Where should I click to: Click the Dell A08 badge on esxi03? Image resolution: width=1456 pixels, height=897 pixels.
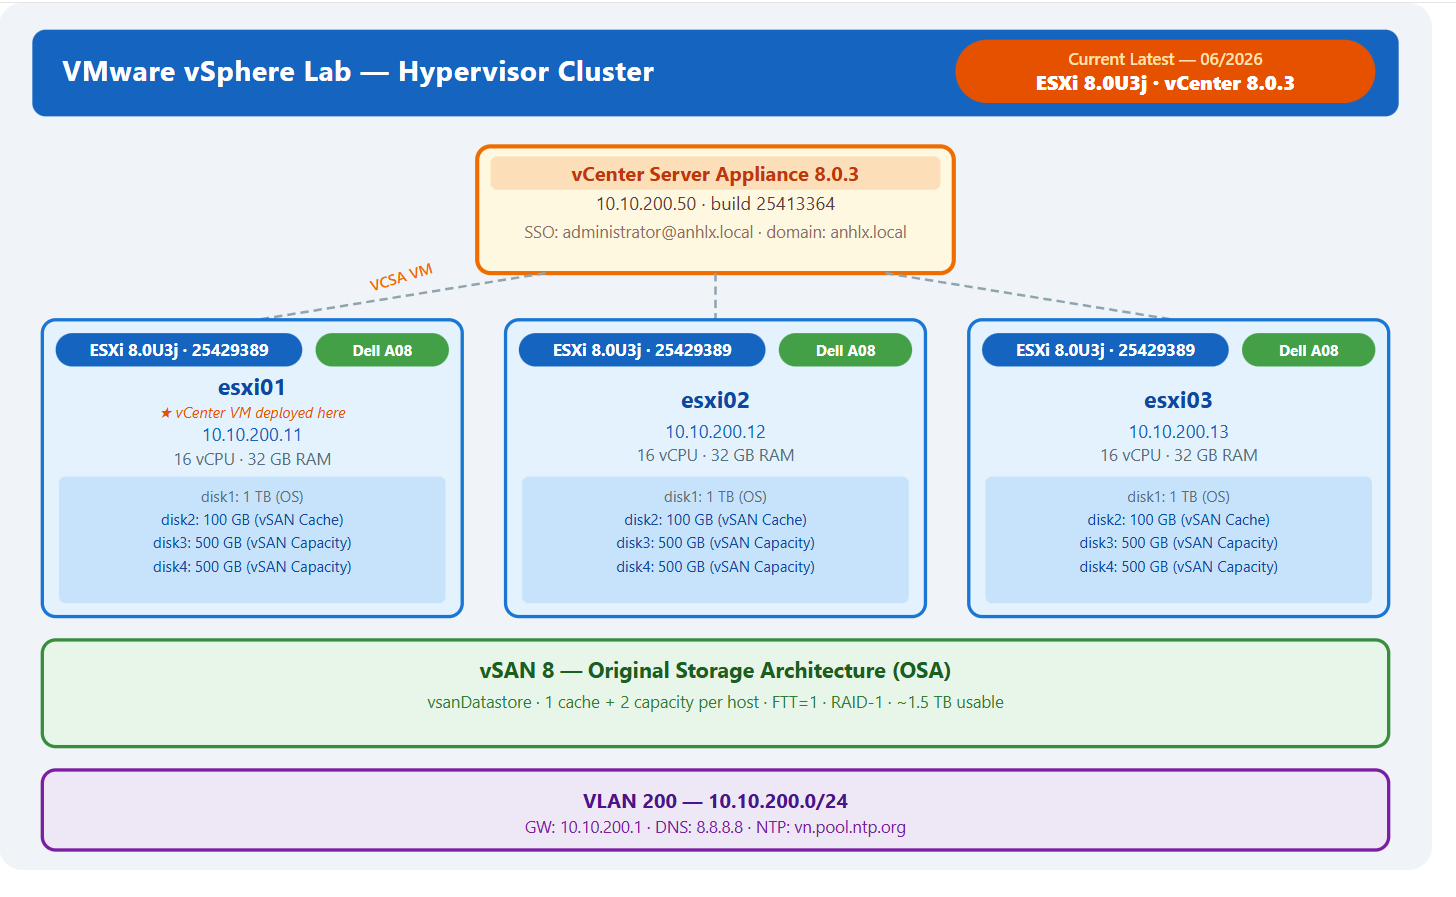pyautogui.click(x=1308, y=350)
